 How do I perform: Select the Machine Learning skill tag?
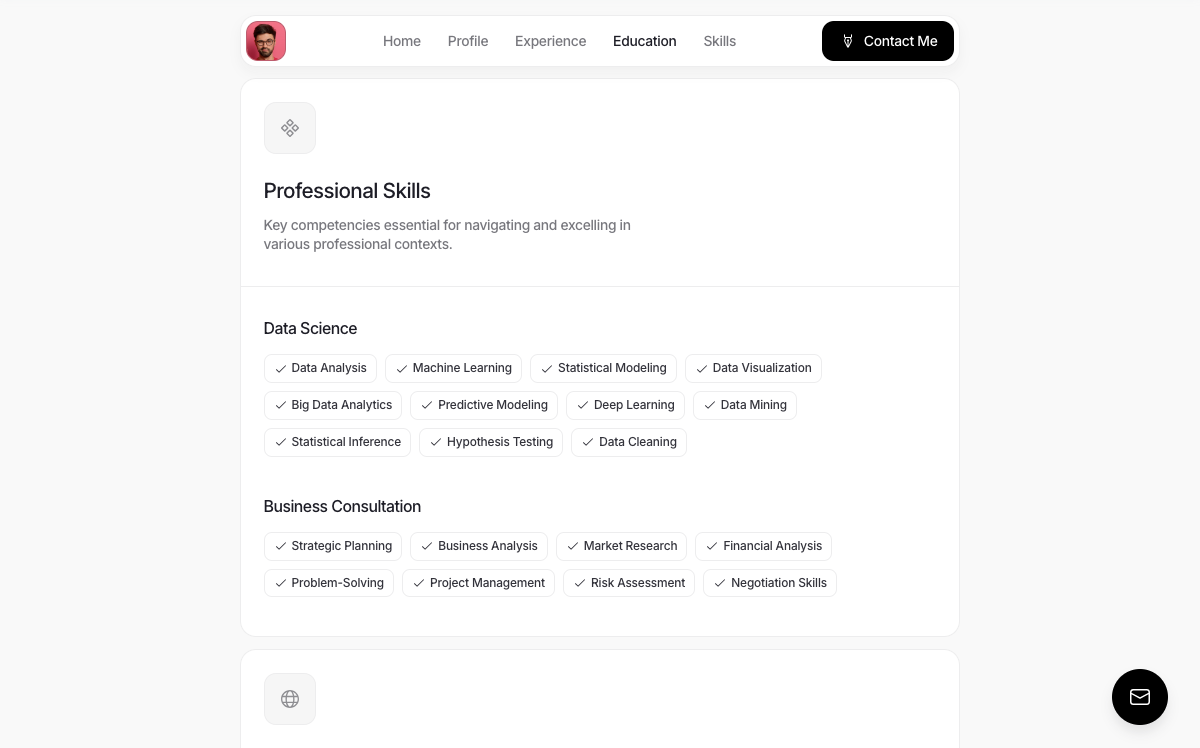coord(453,368)
